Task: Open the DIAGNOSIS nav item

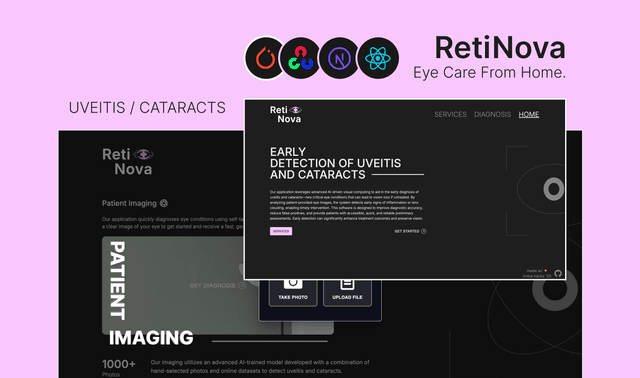Action: tap(492, 114)
